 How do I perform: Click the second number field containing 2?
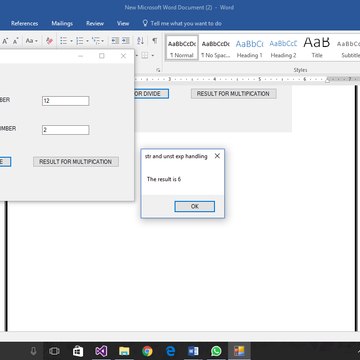(x=66, y=130)
